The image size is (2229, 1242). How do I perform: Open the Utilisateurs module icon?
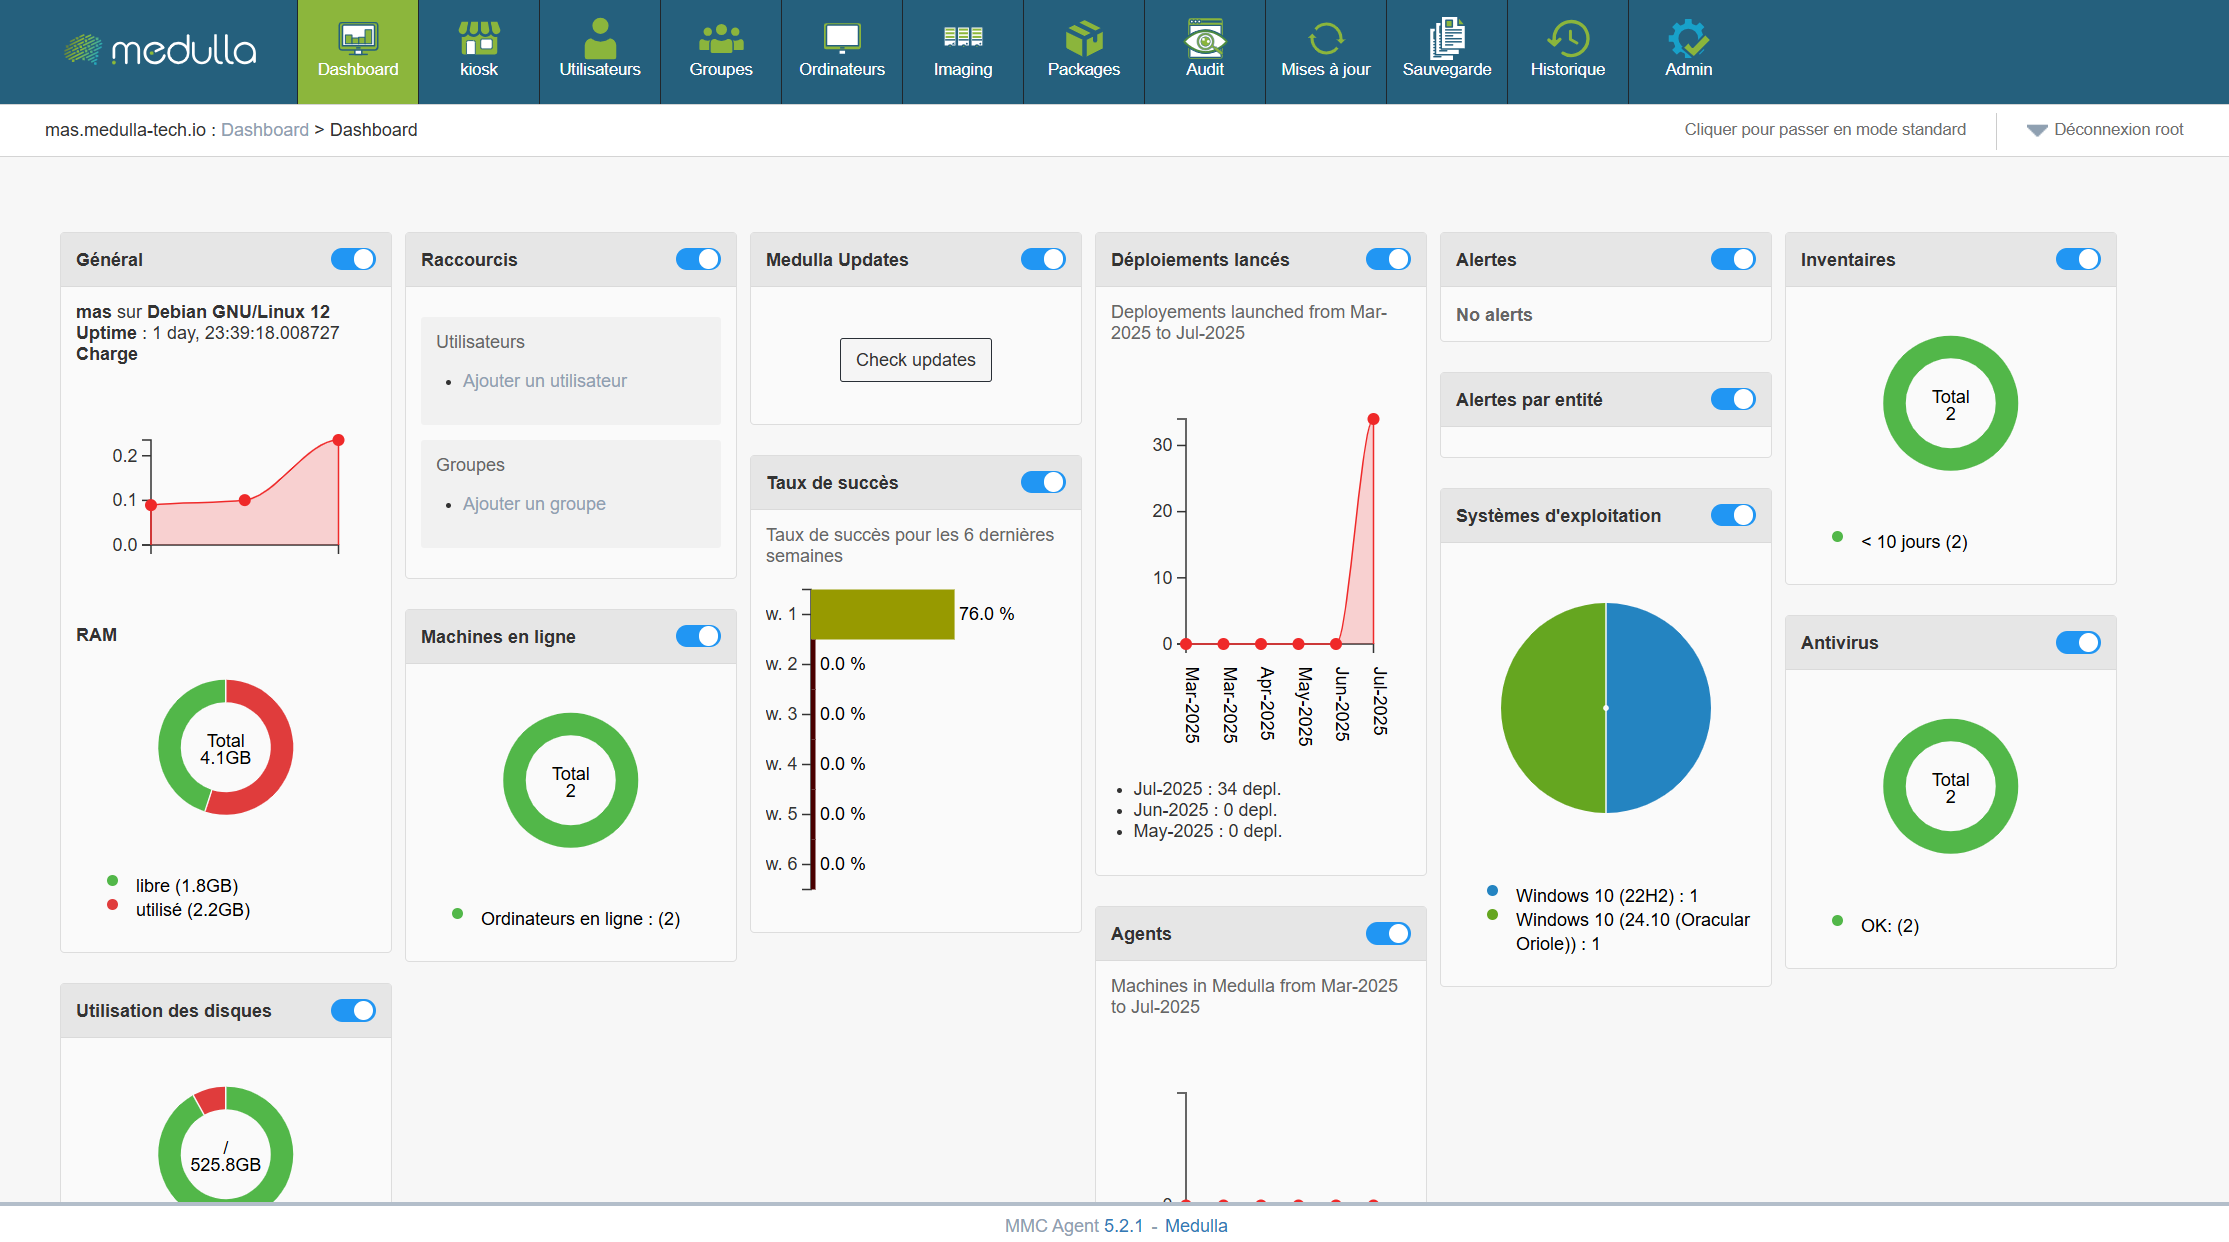600,51
